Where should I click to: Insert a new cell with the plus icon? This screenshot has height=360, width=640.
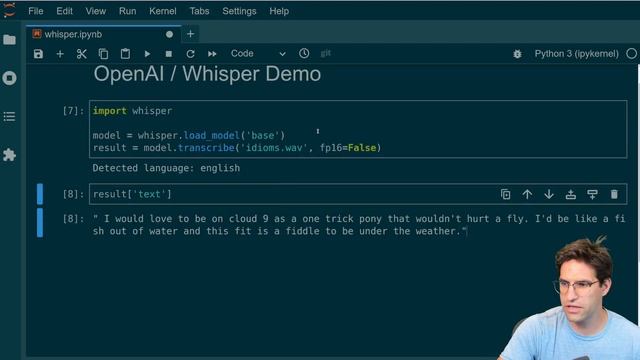[x=60, y=54]
